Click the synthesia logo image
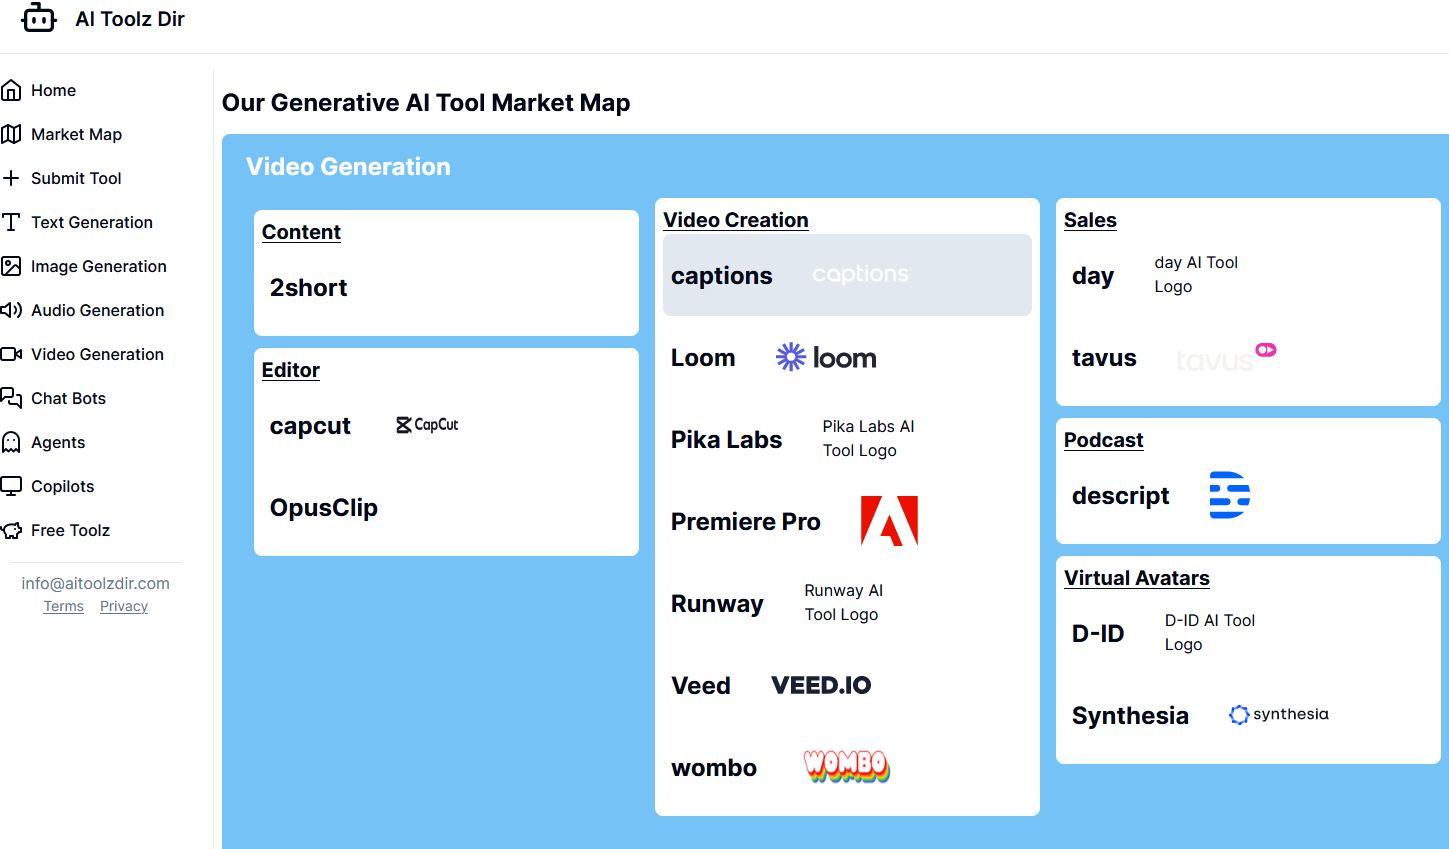The height and width of the screenshot is (849, 1449). point(1279,714)
